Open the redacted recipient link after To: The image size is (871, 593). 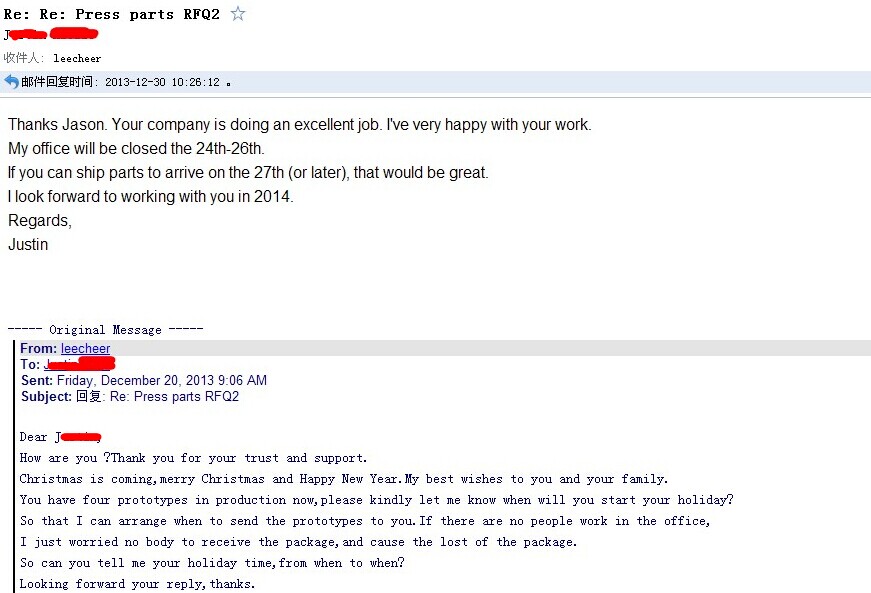79,364
